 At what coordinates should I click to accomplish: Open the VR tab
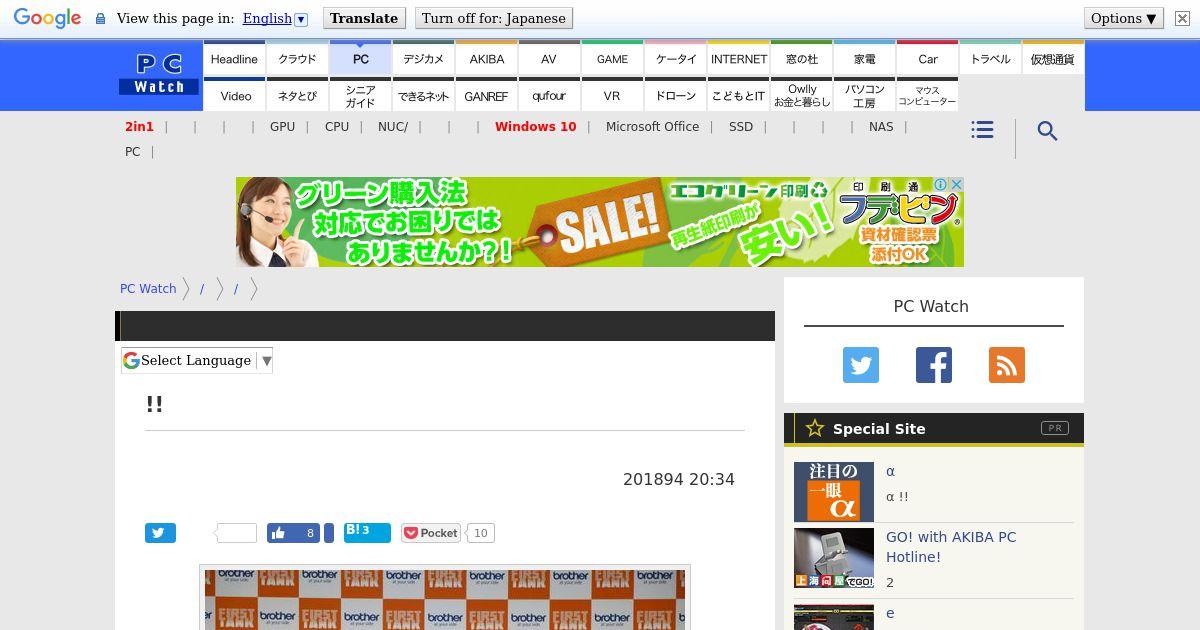point(612,95)
